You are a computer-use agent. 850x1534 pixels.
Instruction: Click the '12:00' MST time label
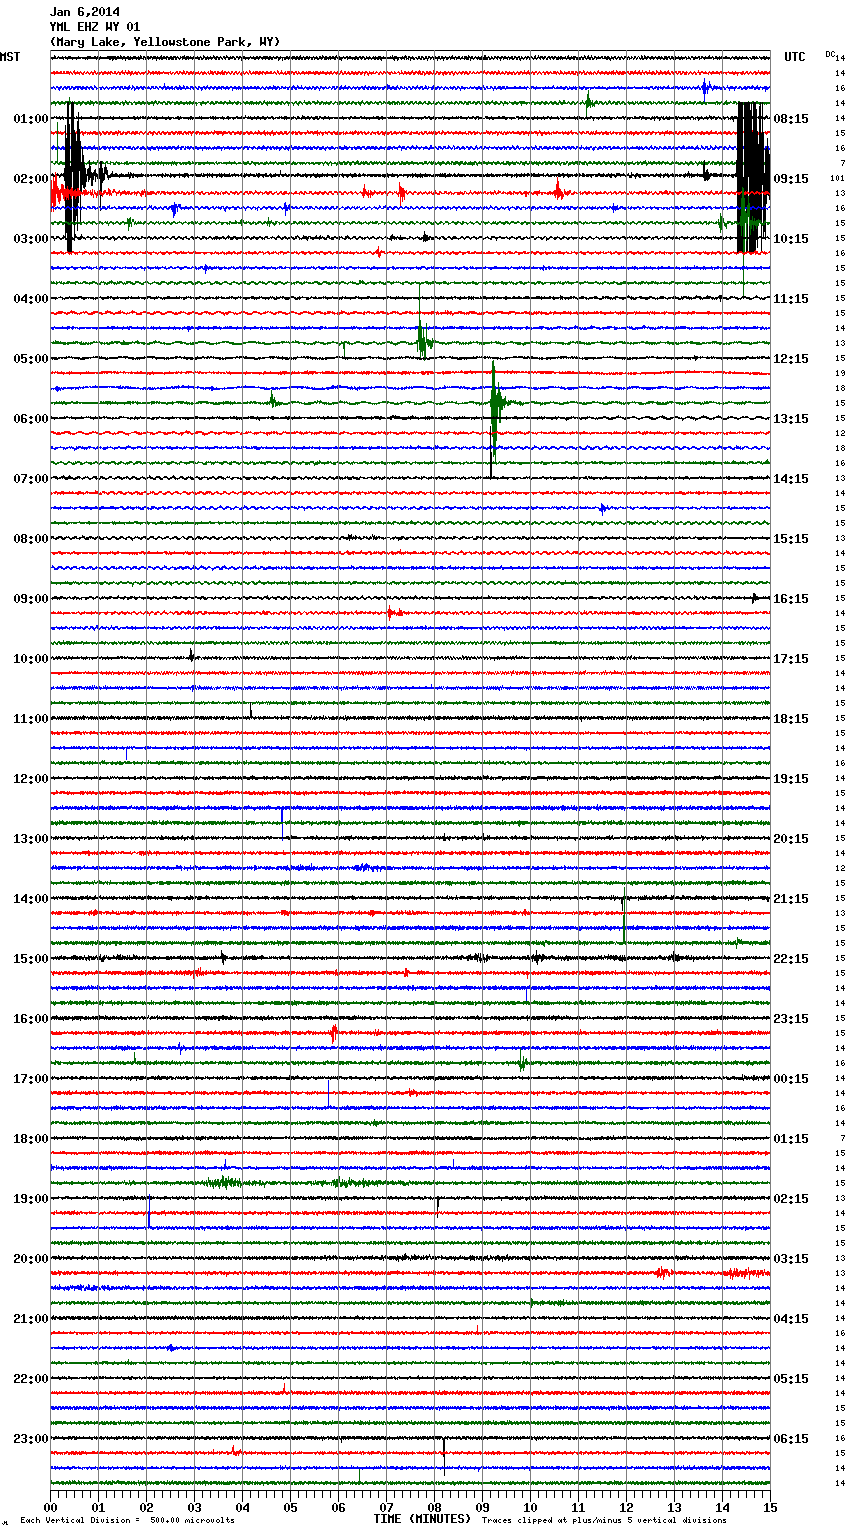pyautogui.click(x=30, y=779)
